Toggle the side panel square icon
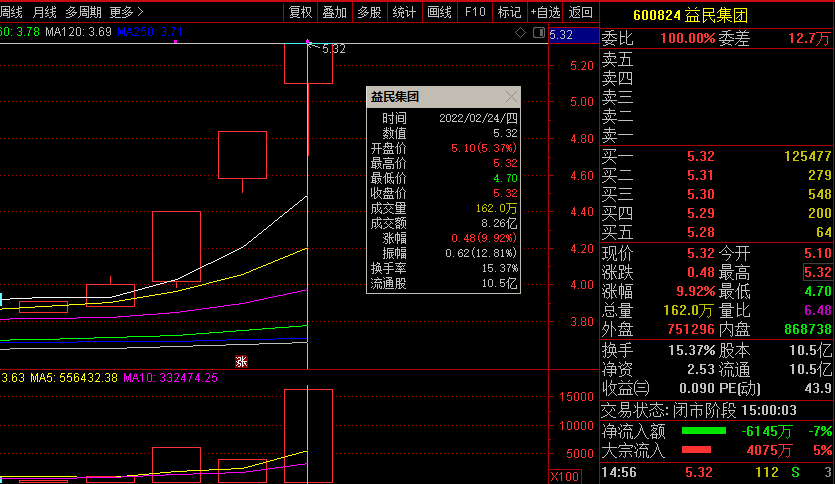 537,33
